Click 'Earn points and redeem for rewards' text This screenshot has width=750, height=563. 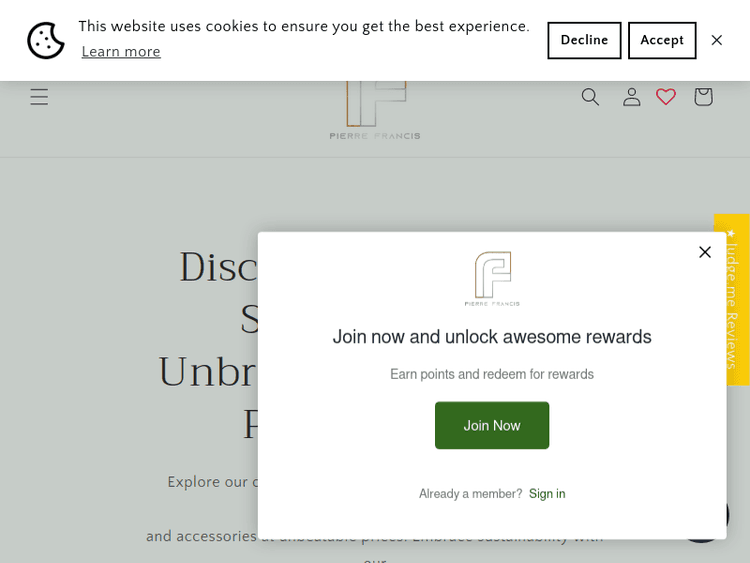[x=492, y=374]
